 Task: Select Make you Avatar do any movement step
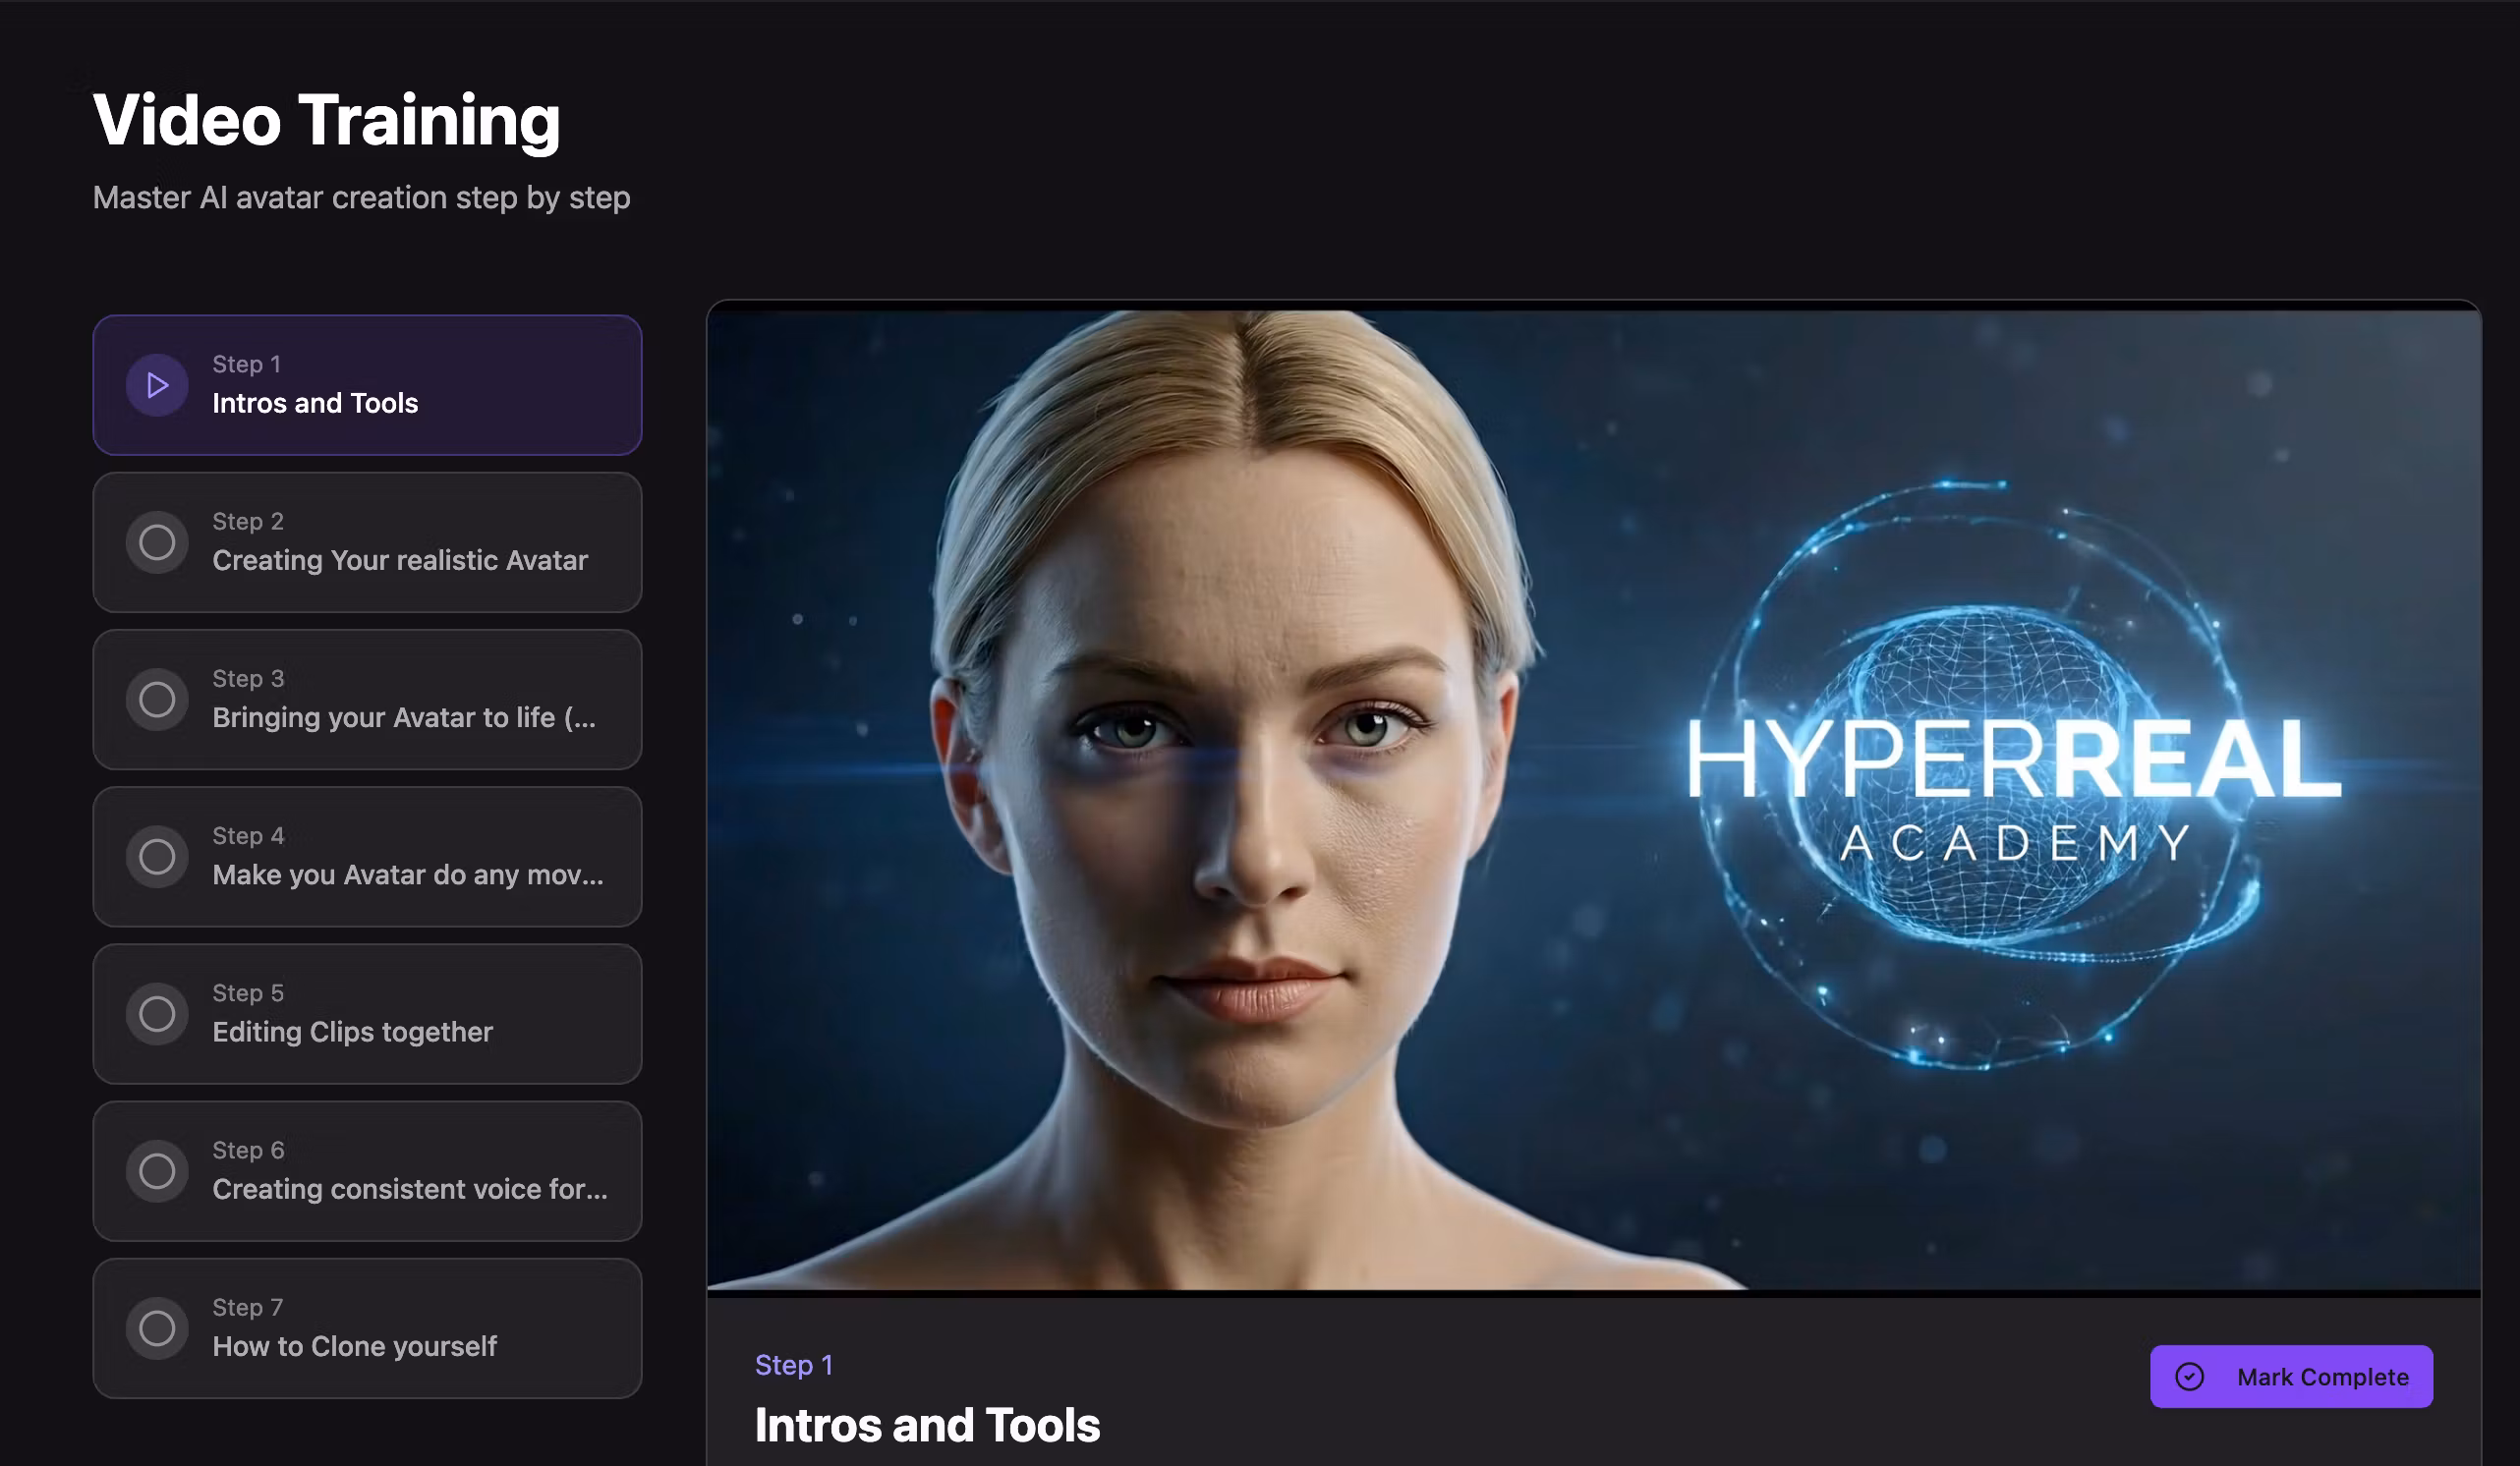(x=407, y=874)
